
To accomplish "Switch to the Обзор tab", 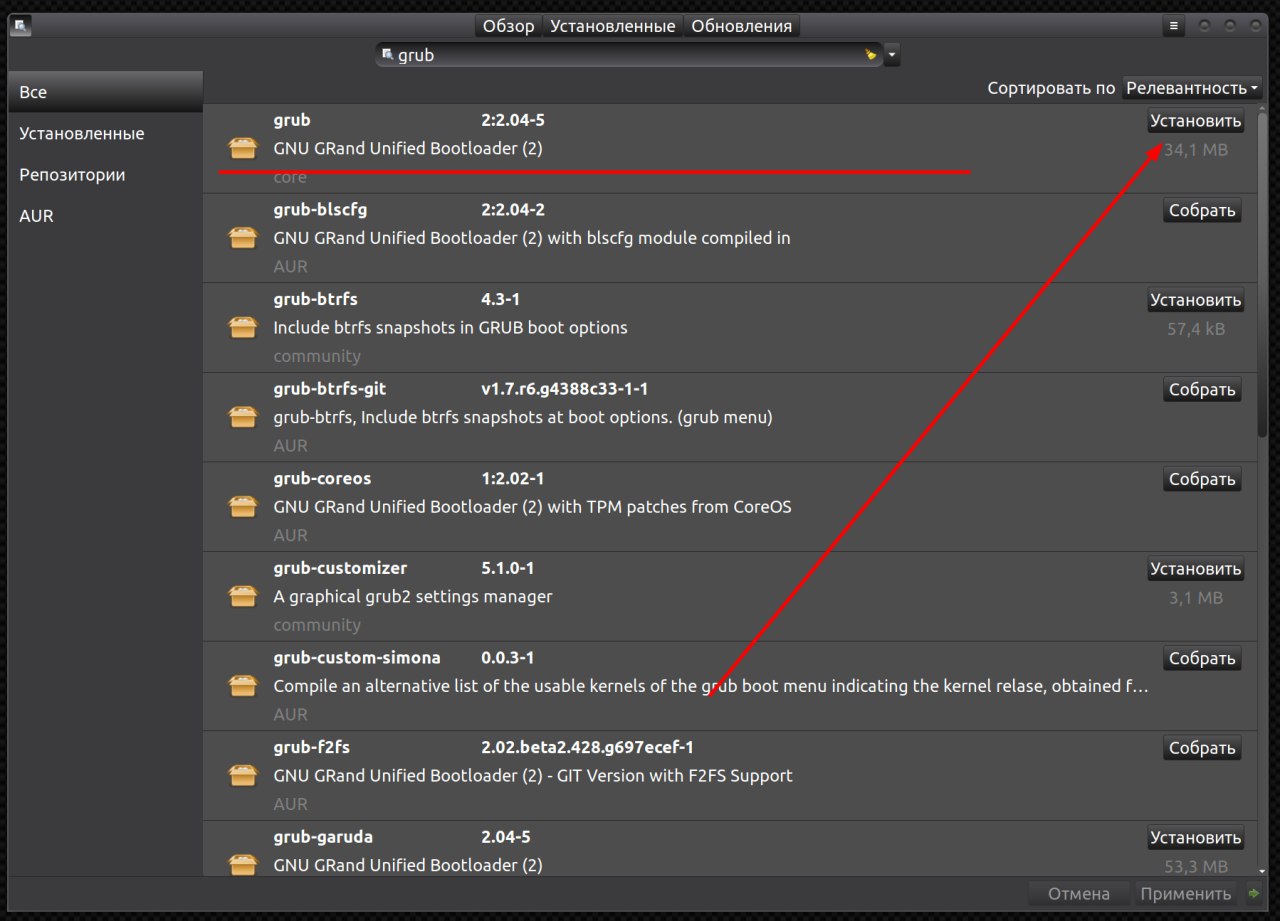I will [509, 26].
